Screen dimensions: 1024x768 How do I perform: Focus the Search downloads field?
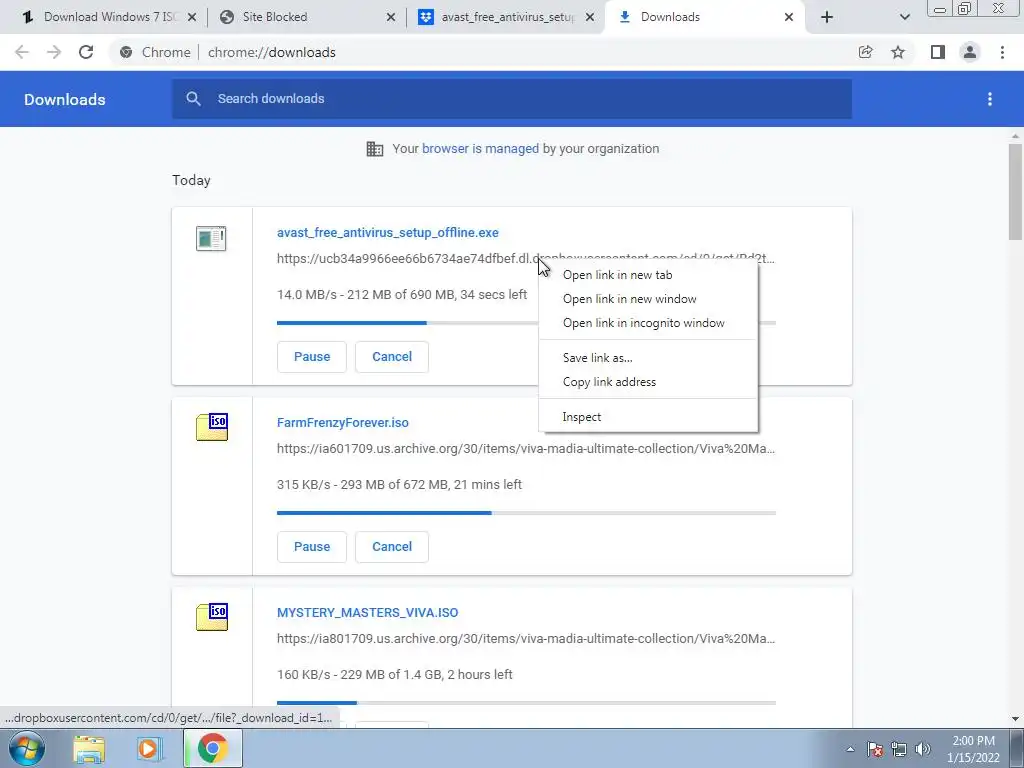pyautogui.click(x=512, y=99)
